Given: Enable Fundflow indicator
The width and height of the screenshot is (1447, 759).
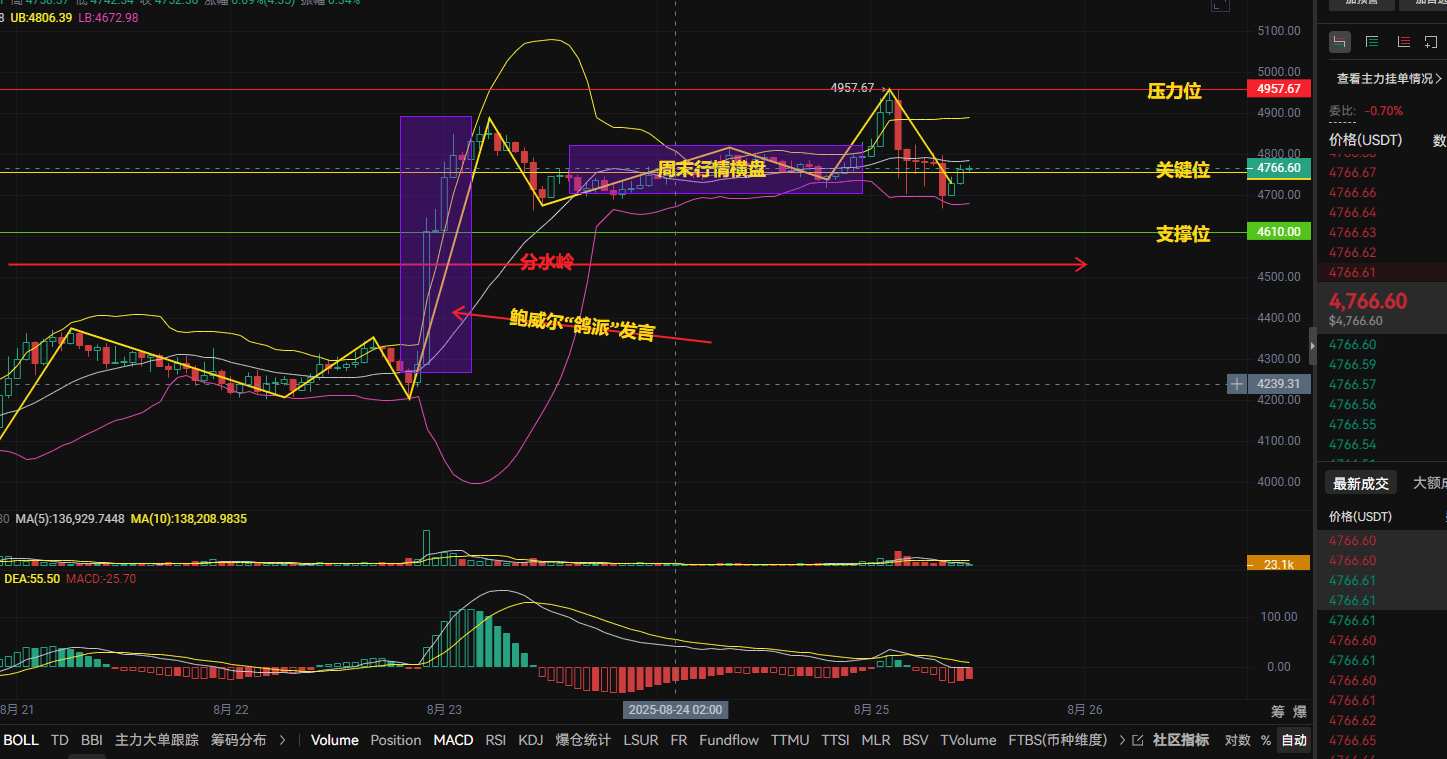Looking at the screenshot, I should tap(729, 740).
